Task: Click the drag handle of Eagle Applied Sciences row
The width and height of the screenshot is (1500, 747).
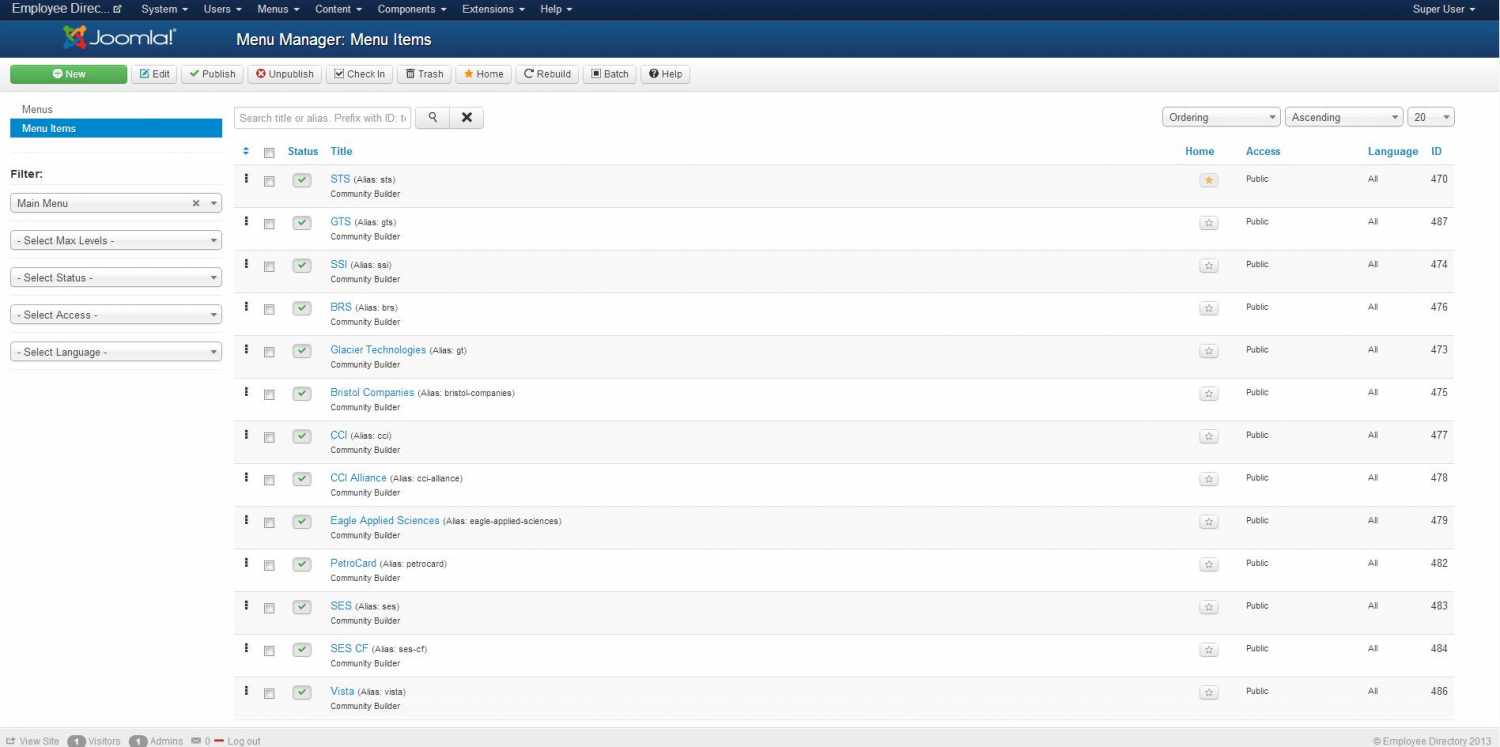Action: [x=246, y=521]
